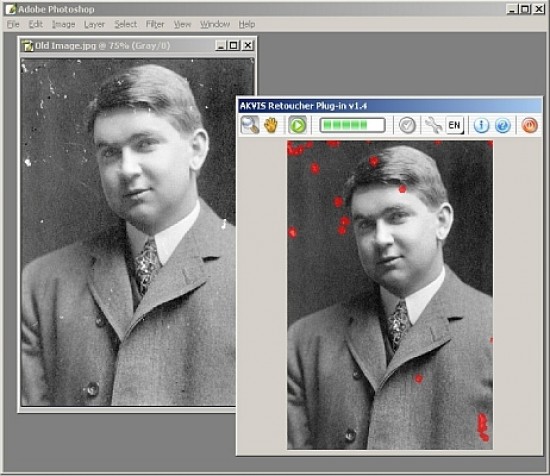
Task: Open the Select menu
Action: (126, 24)
